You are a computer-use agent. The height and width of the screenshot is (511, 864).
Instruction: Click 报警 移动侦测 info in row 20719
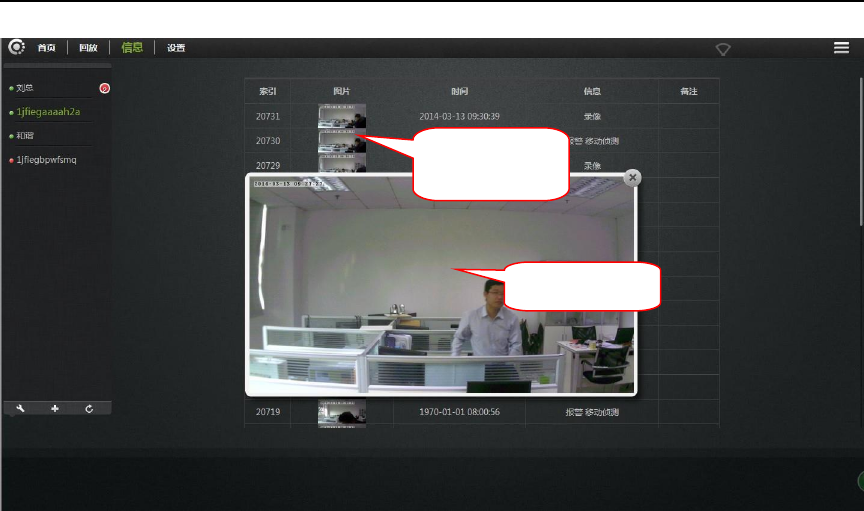pos(592,412)
